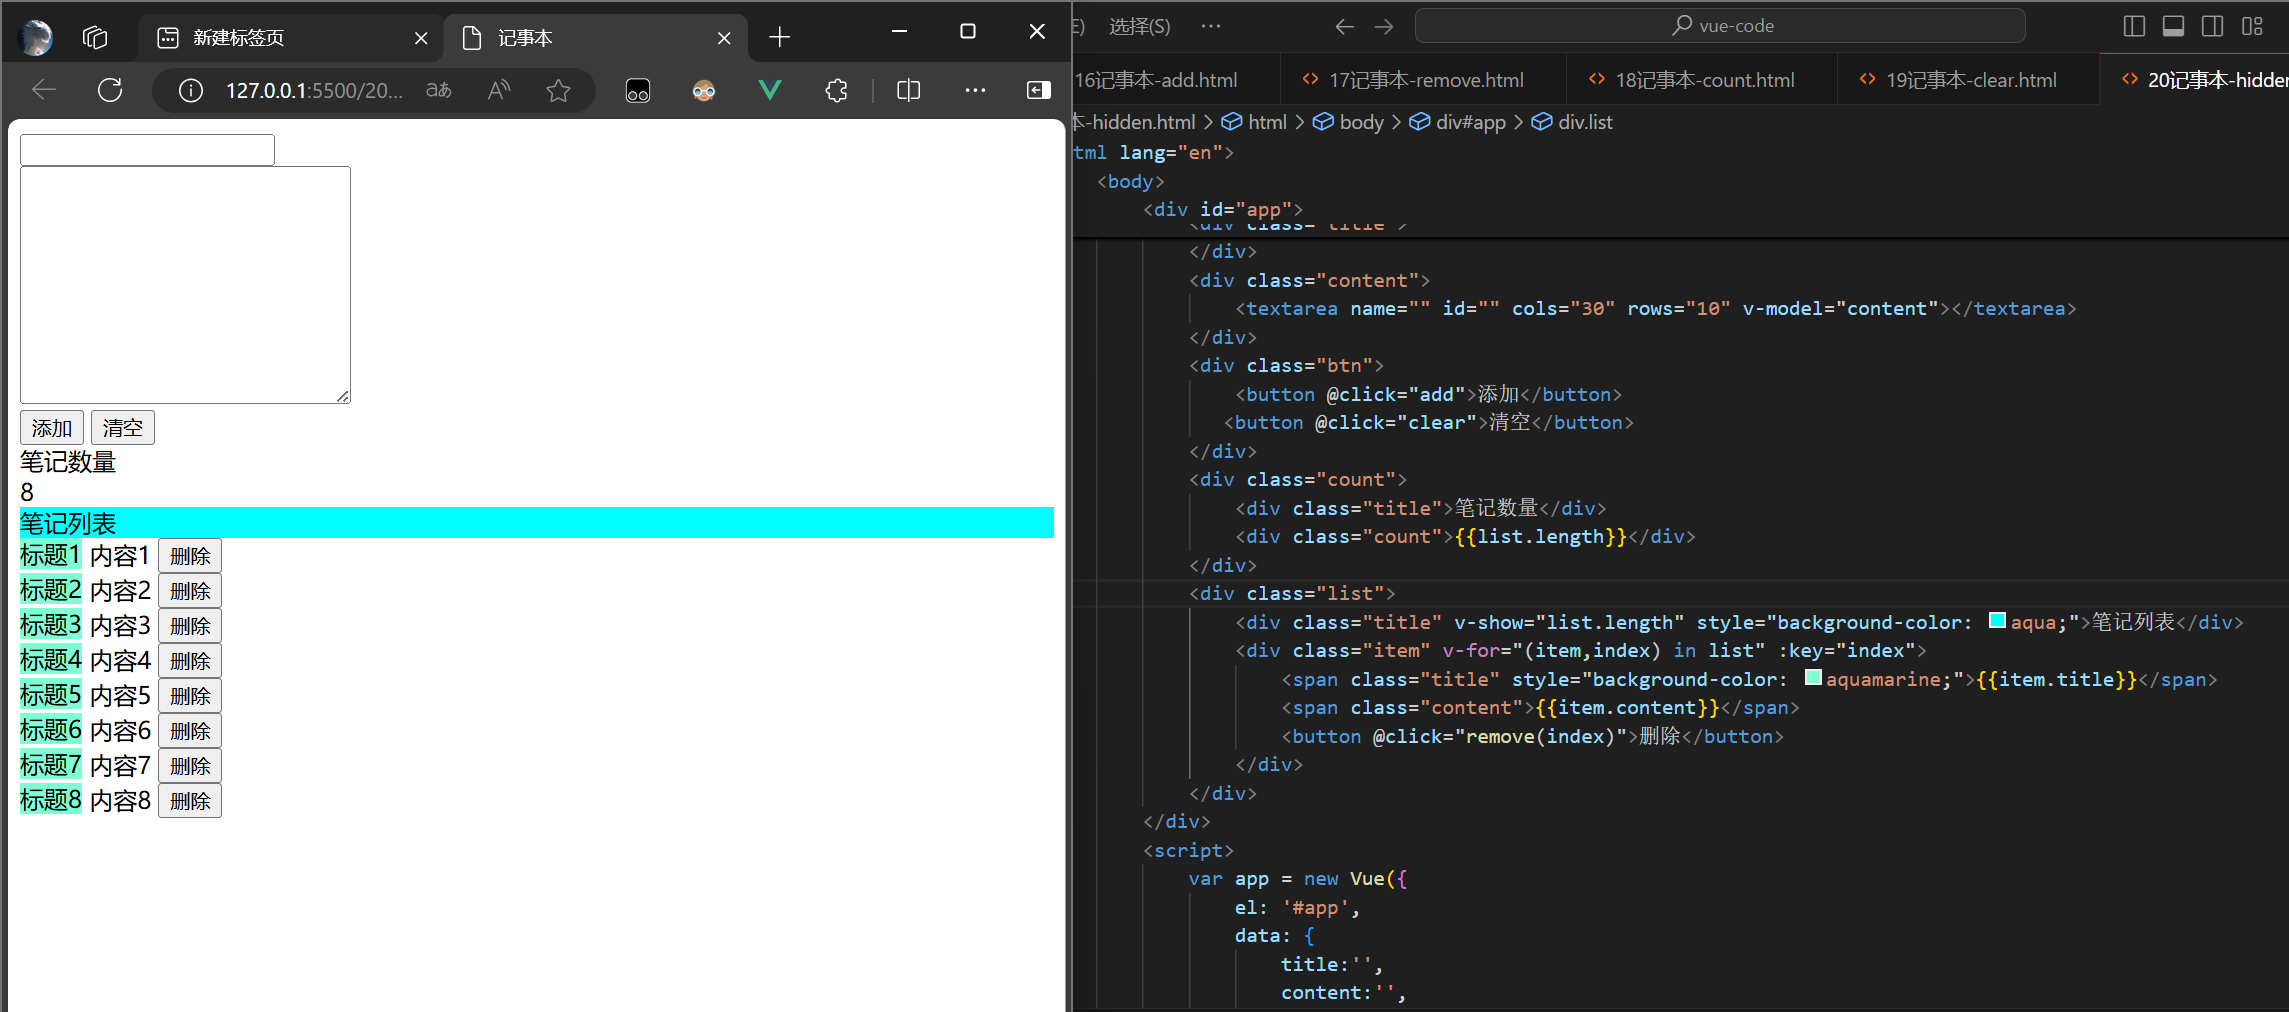Open the html breadcrumb dropdown
Screen dimensions: 2289x1012
click(1255, 122)
